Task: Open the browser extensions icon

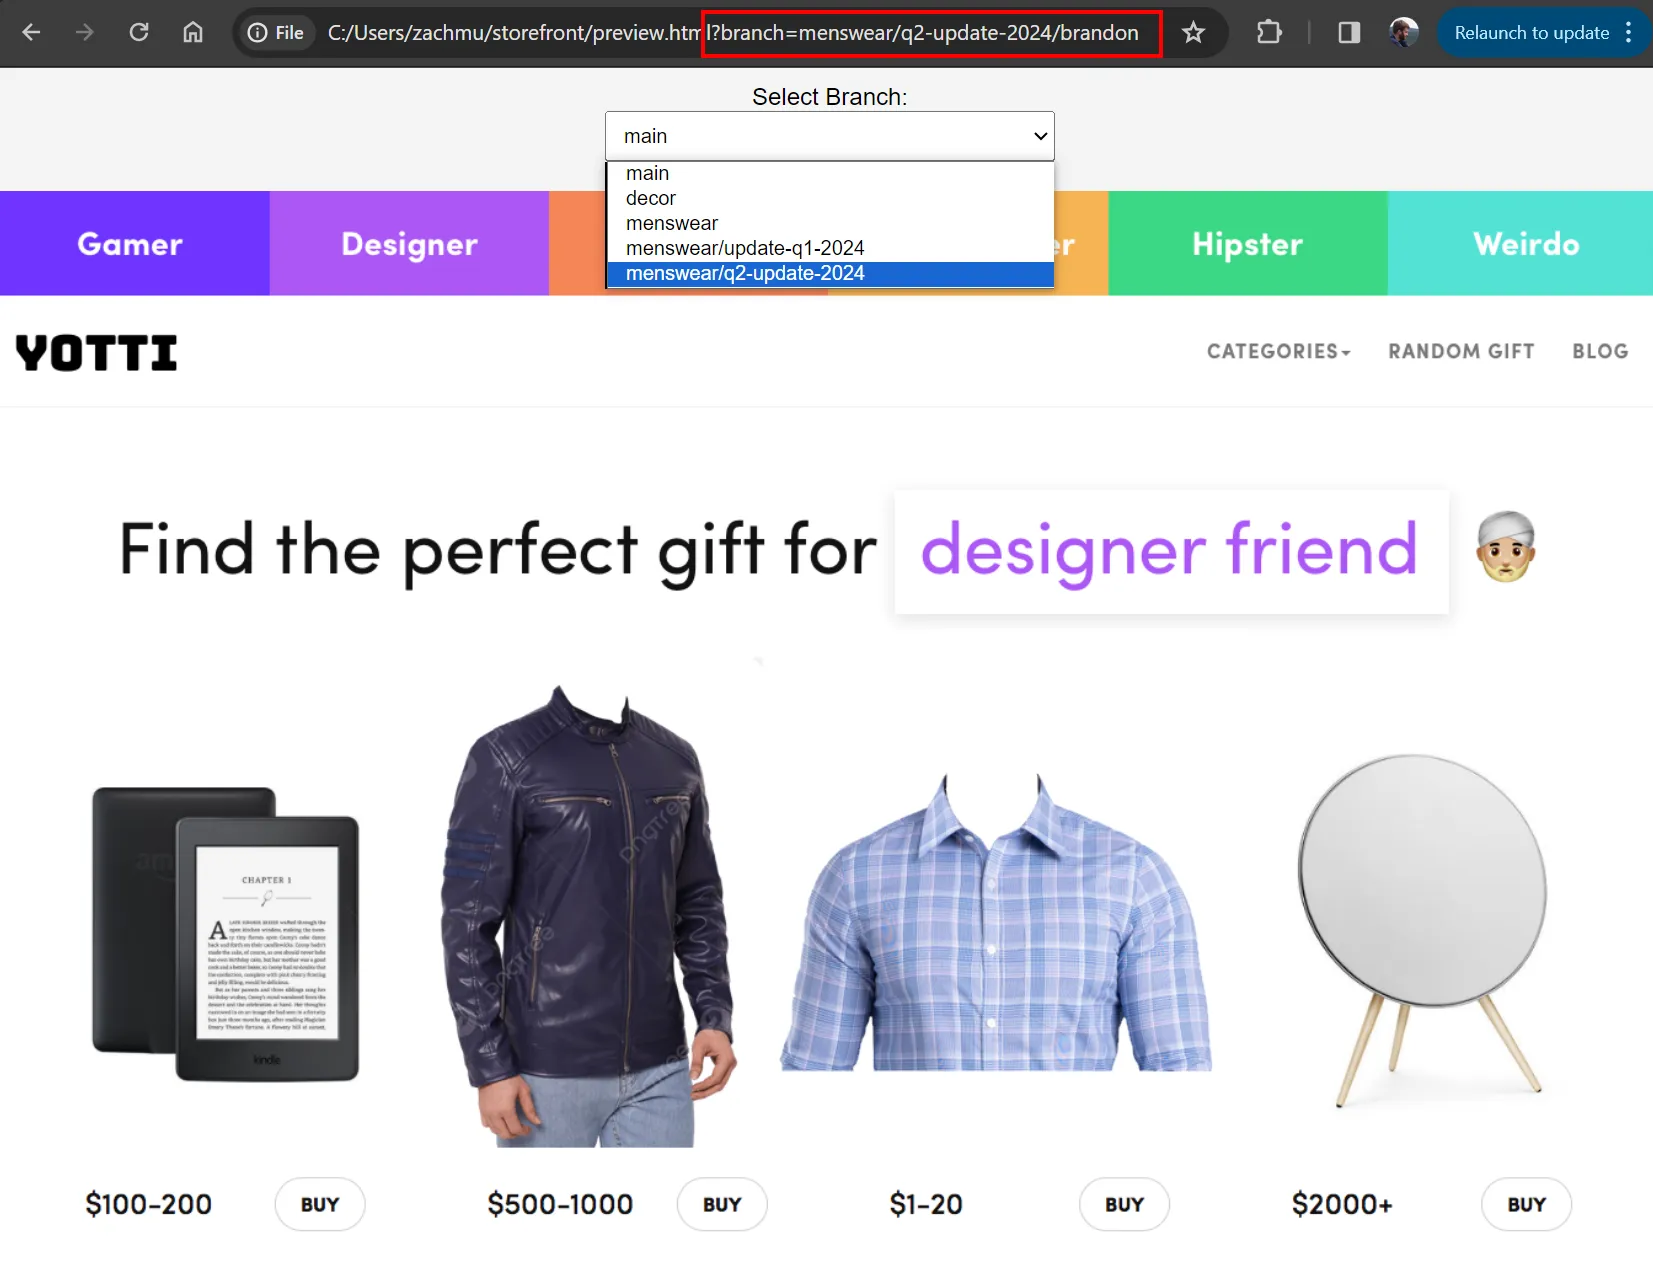Action: tap(1268, 32)
